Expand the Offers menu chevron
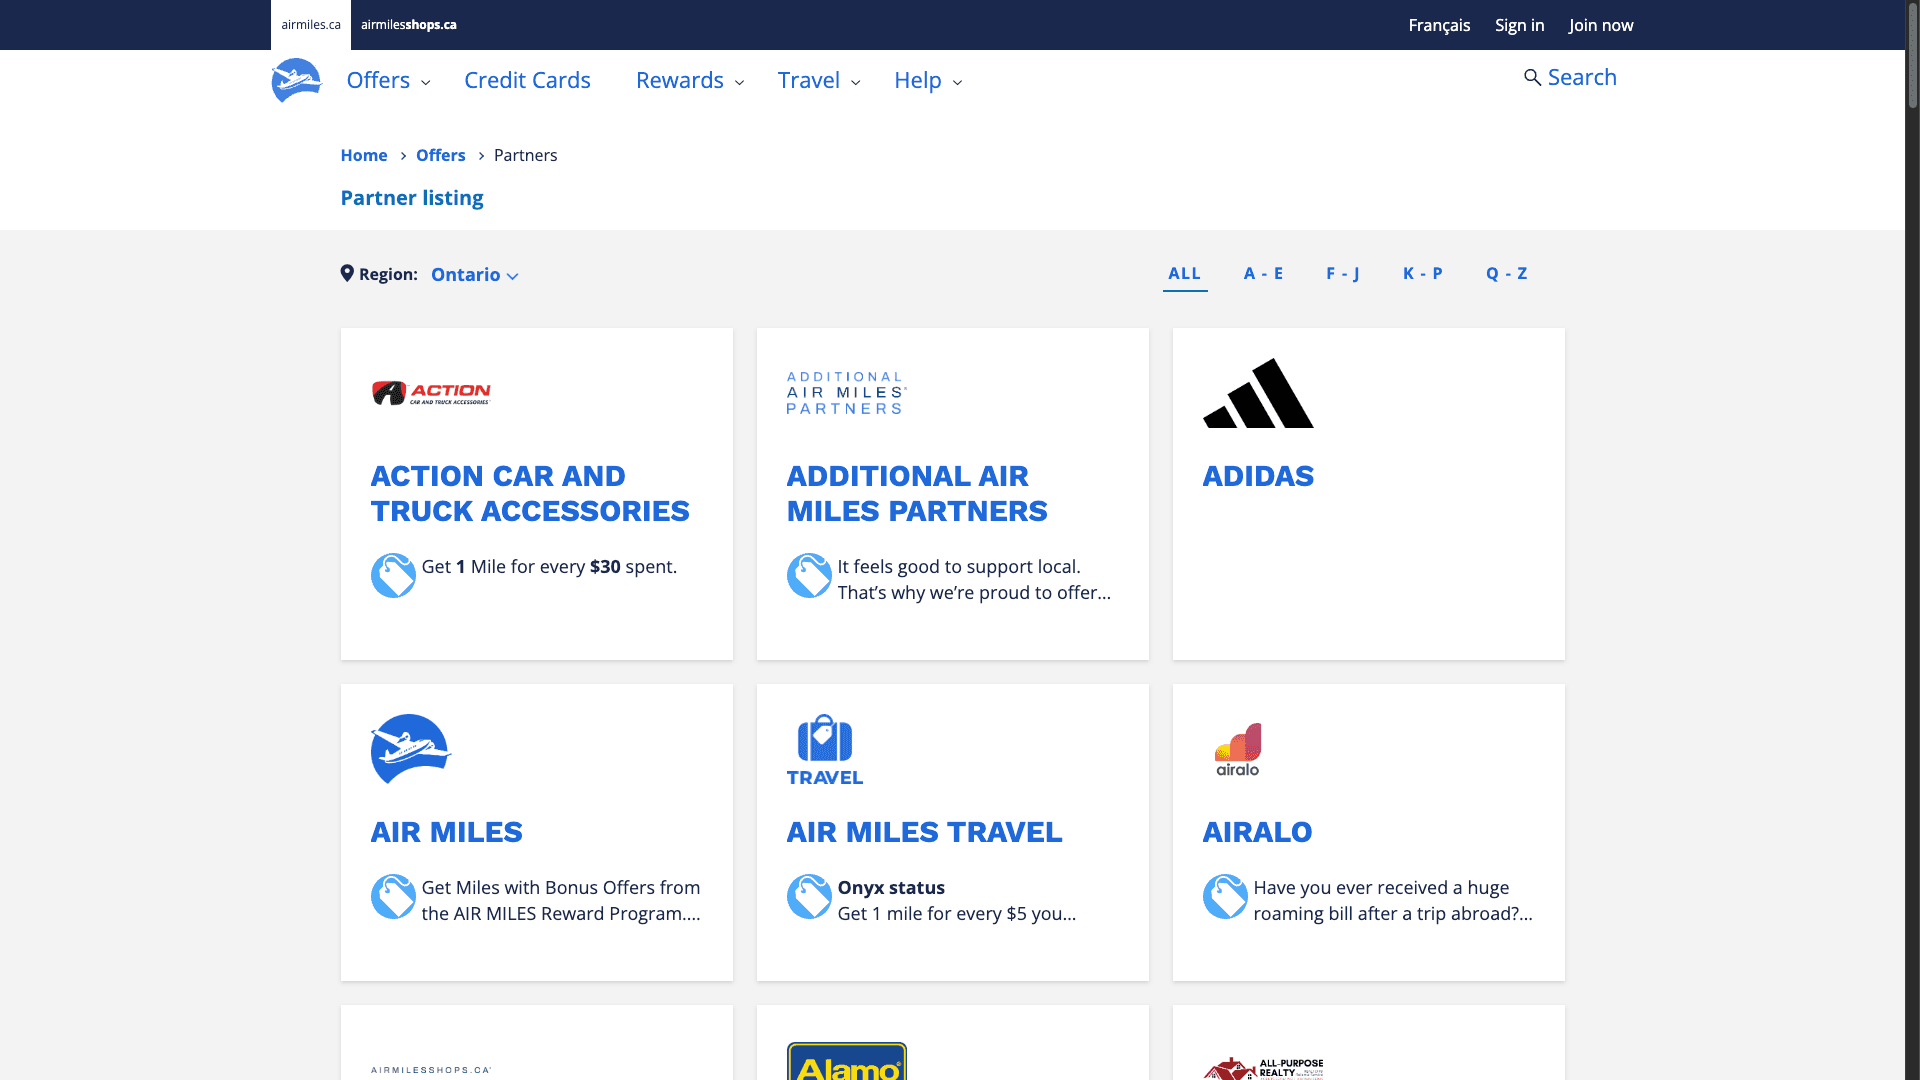The width and height of the screenshot is (1920, 1080). (x=426, y=83)
